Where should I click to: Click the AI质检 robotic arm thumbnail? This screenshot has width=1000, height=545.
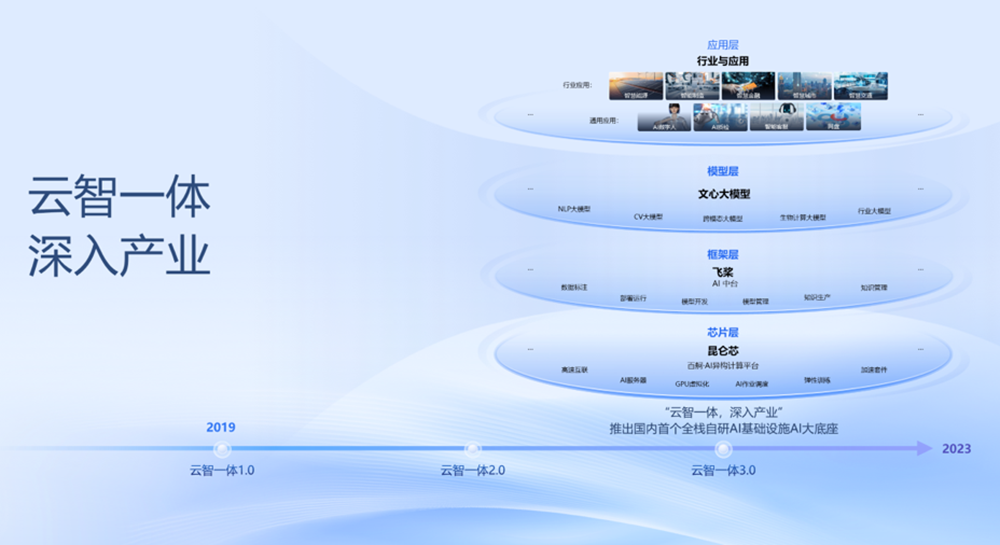point(720,117)
